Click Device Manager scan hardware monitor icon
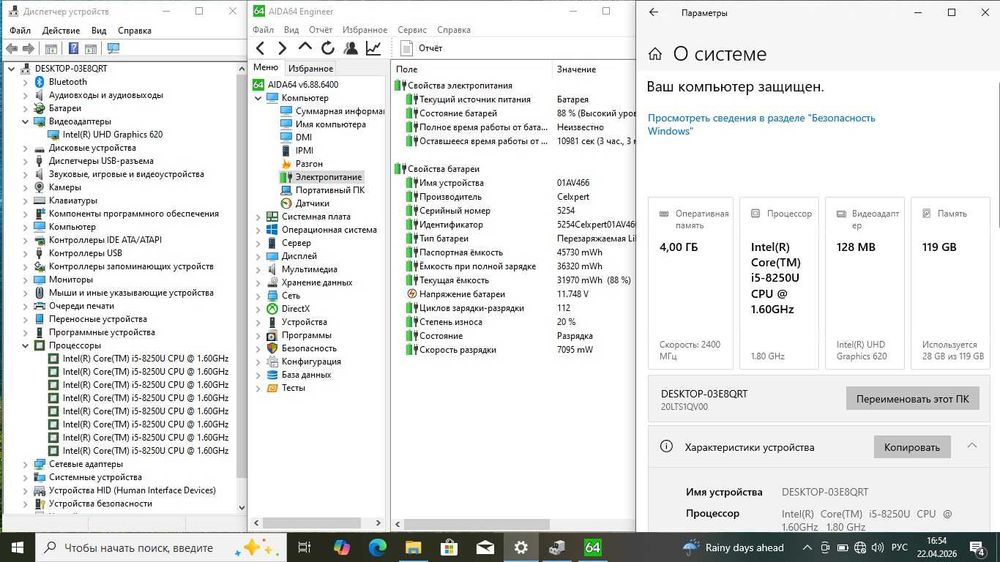The height and width of the screenshot is (562, 1000). 114,48
